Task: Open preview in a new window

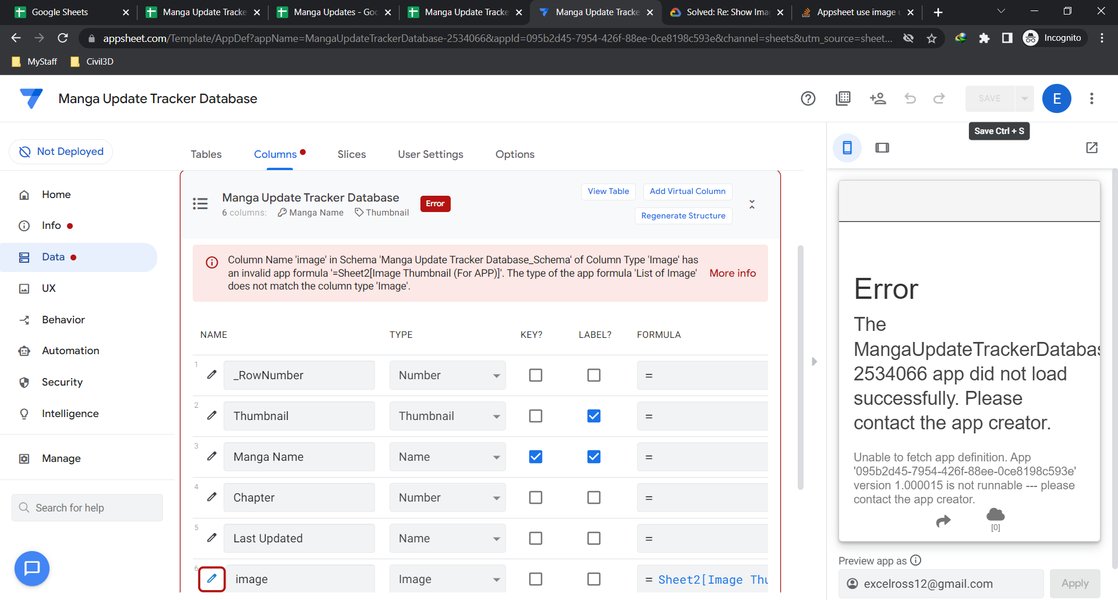Action: tap(1091, 147)
